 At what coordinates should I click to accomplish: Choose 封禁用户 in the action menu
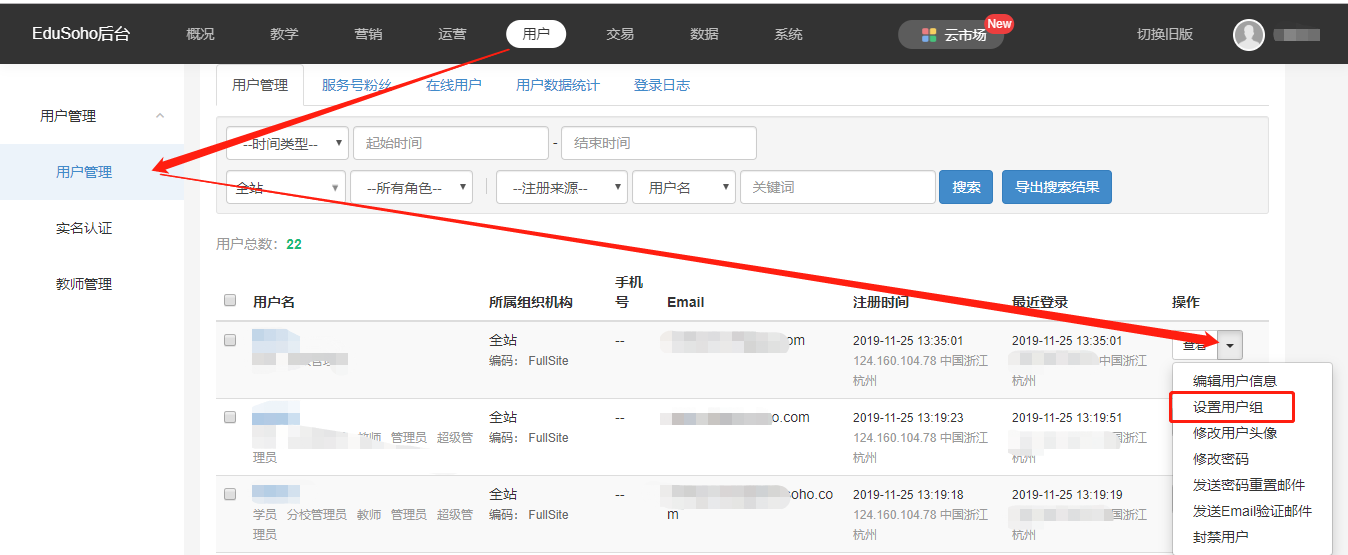1220,537
